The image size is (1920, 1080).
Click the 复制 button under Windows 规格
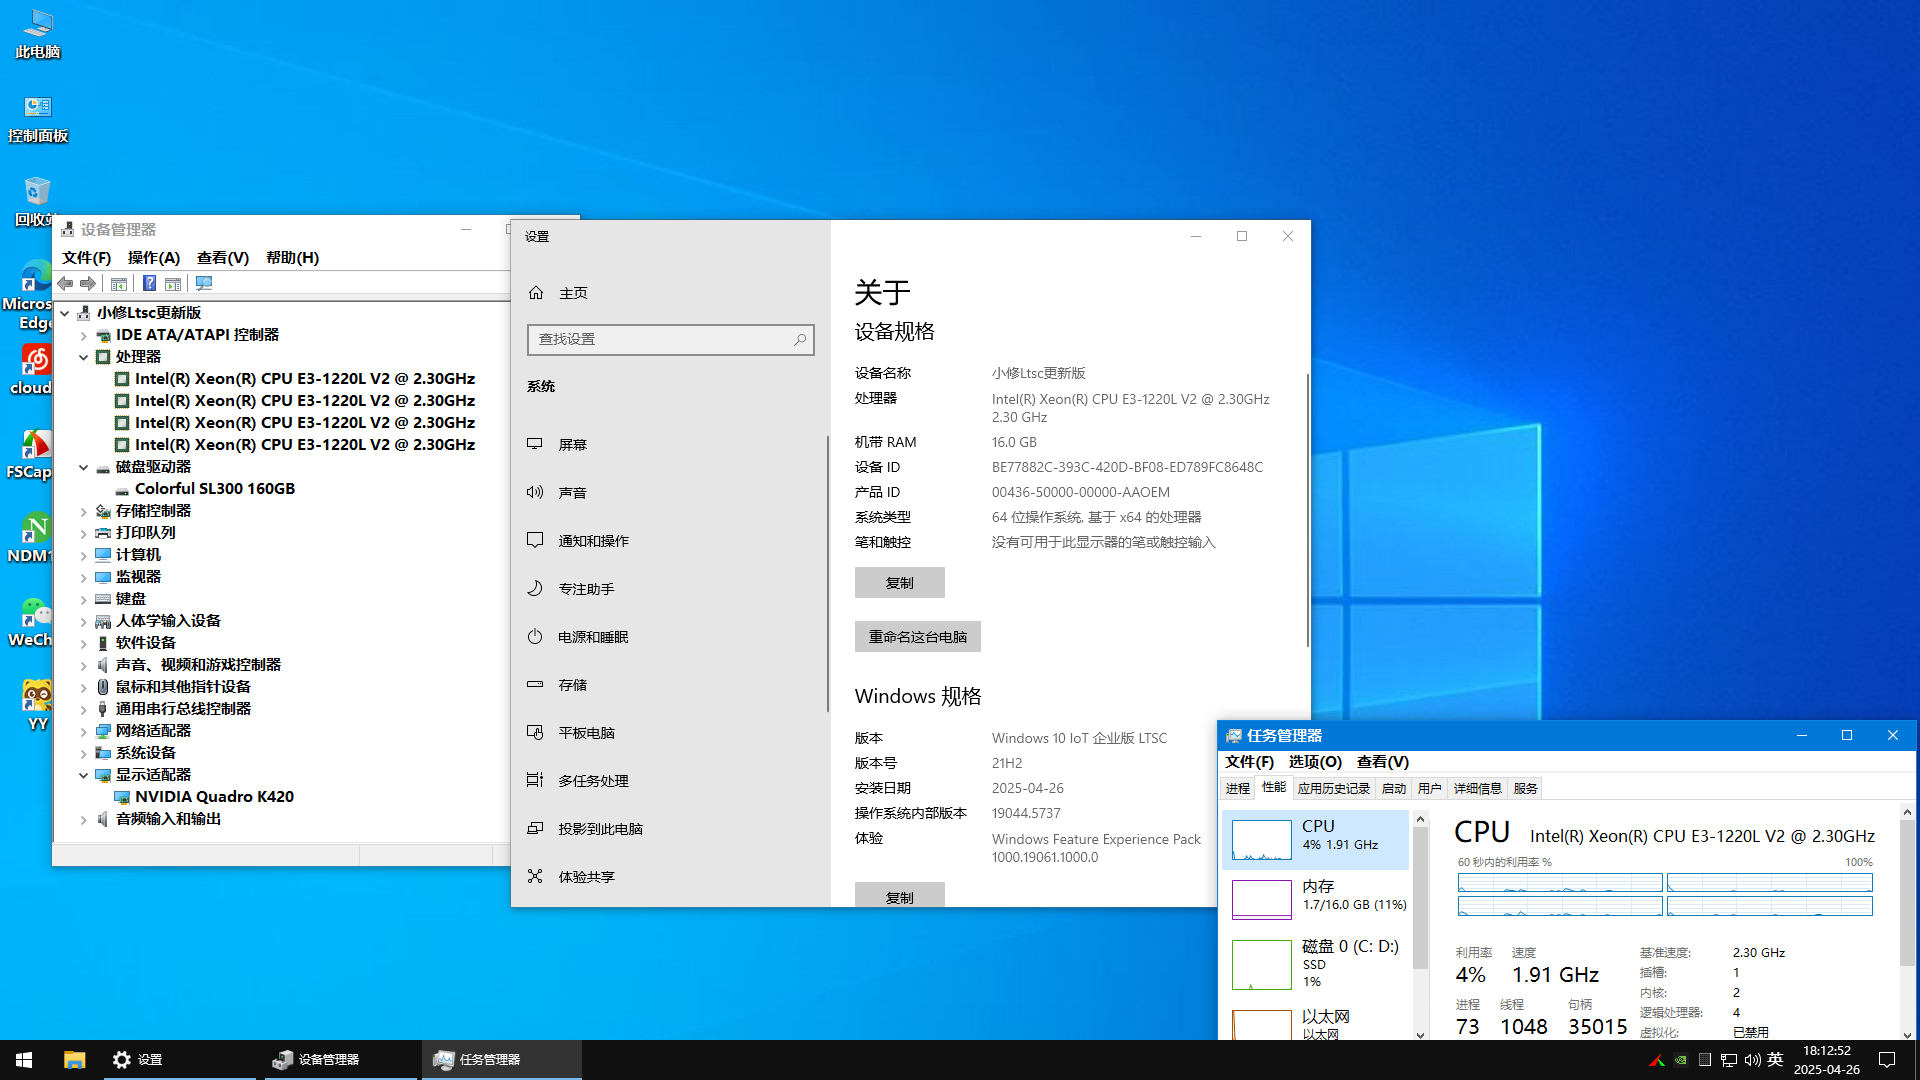899,896
